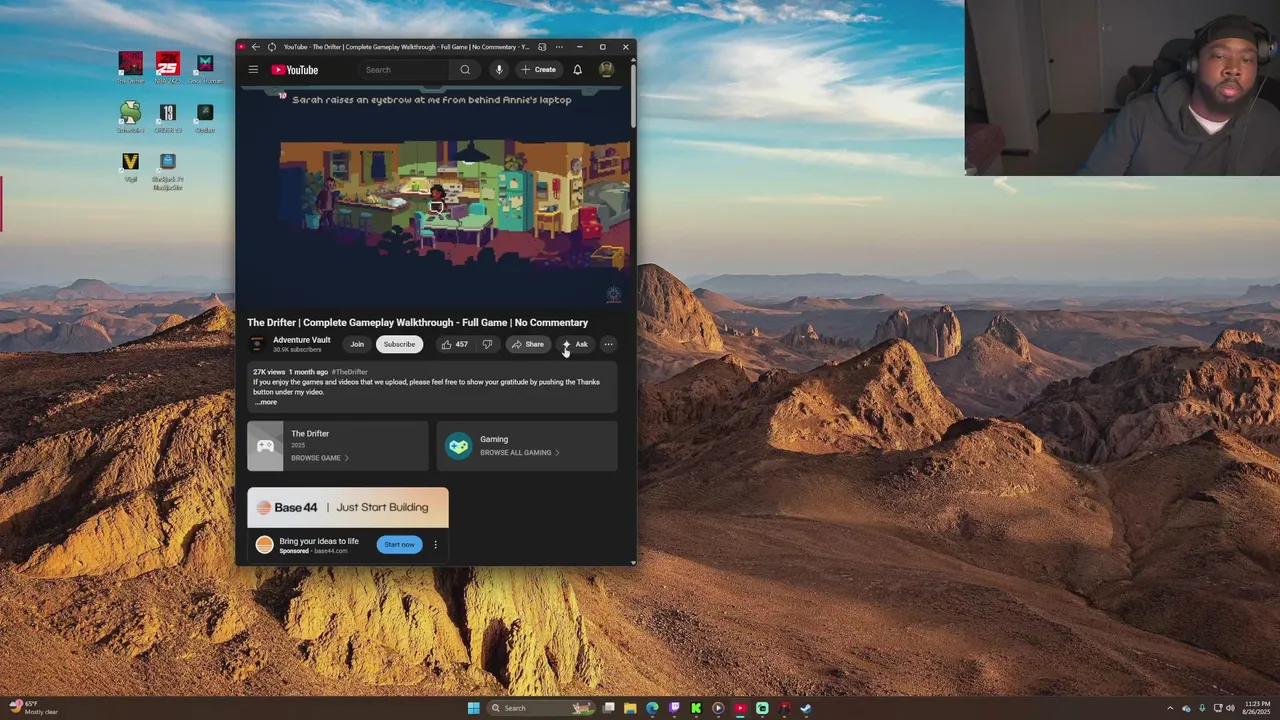Open The Drifter Browse Game card
1280x720 pixels.
(338, 446)
